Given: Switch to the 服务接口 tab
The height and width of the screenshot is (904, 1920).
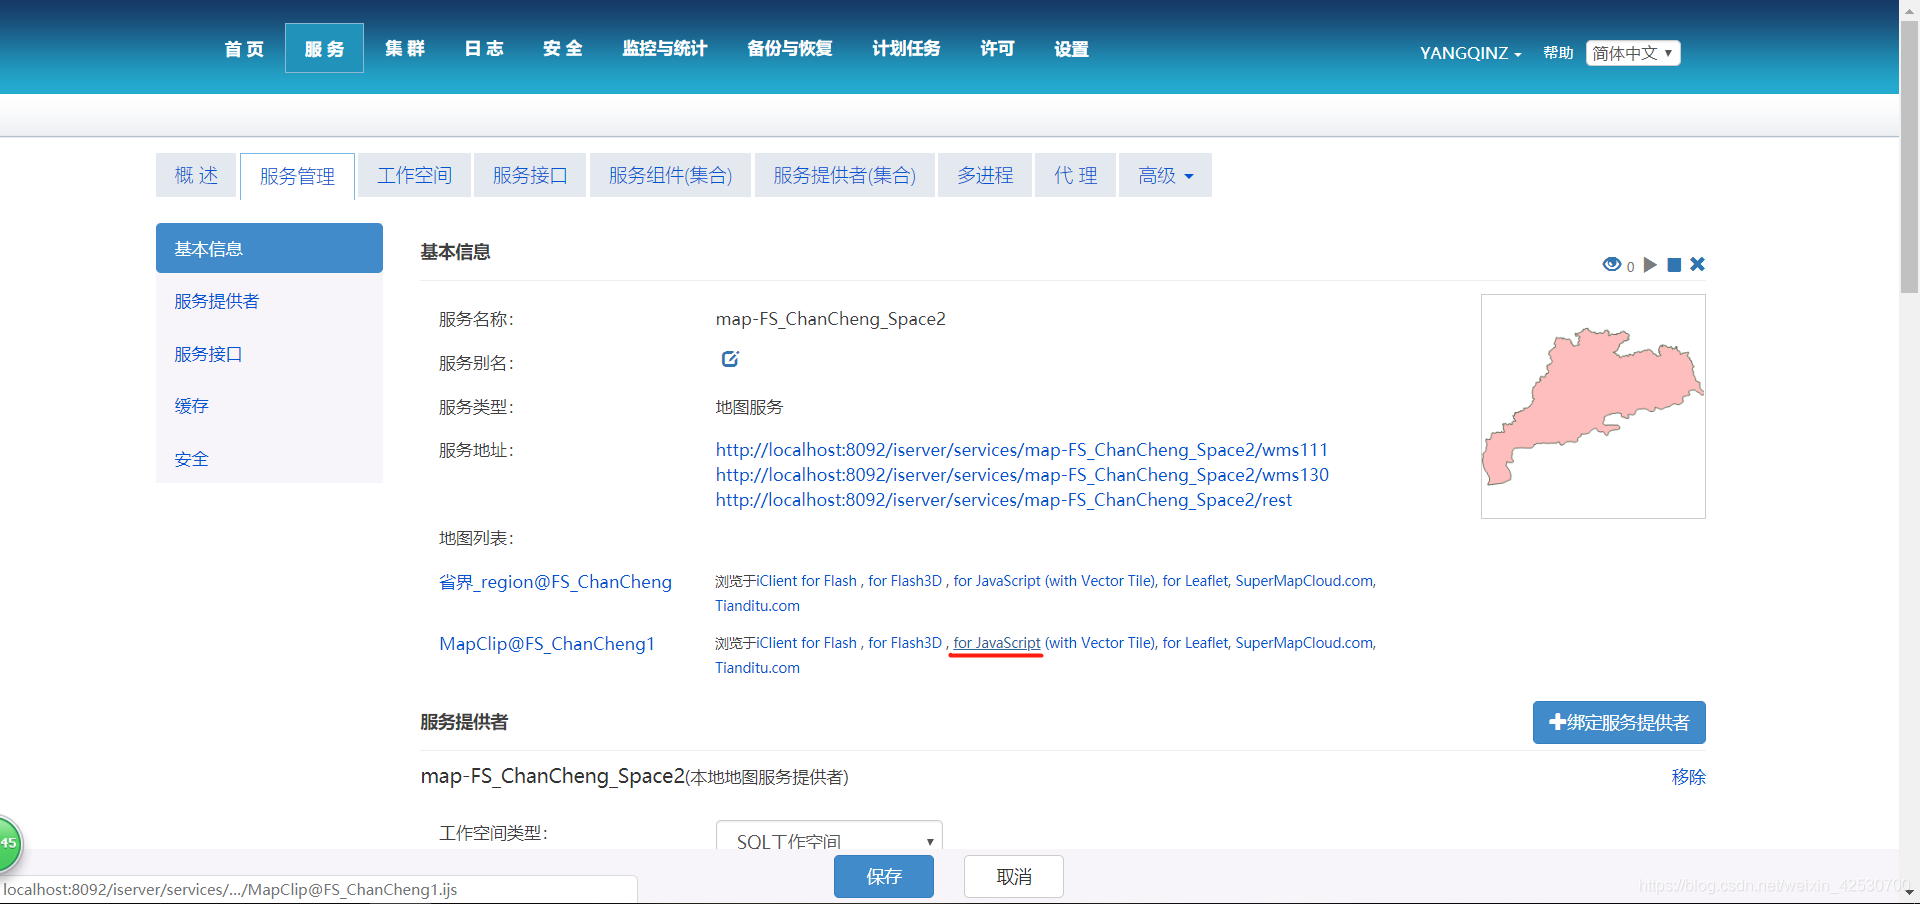Looking at the screenshot, I should pyautogui.click(x=530, y=175).
